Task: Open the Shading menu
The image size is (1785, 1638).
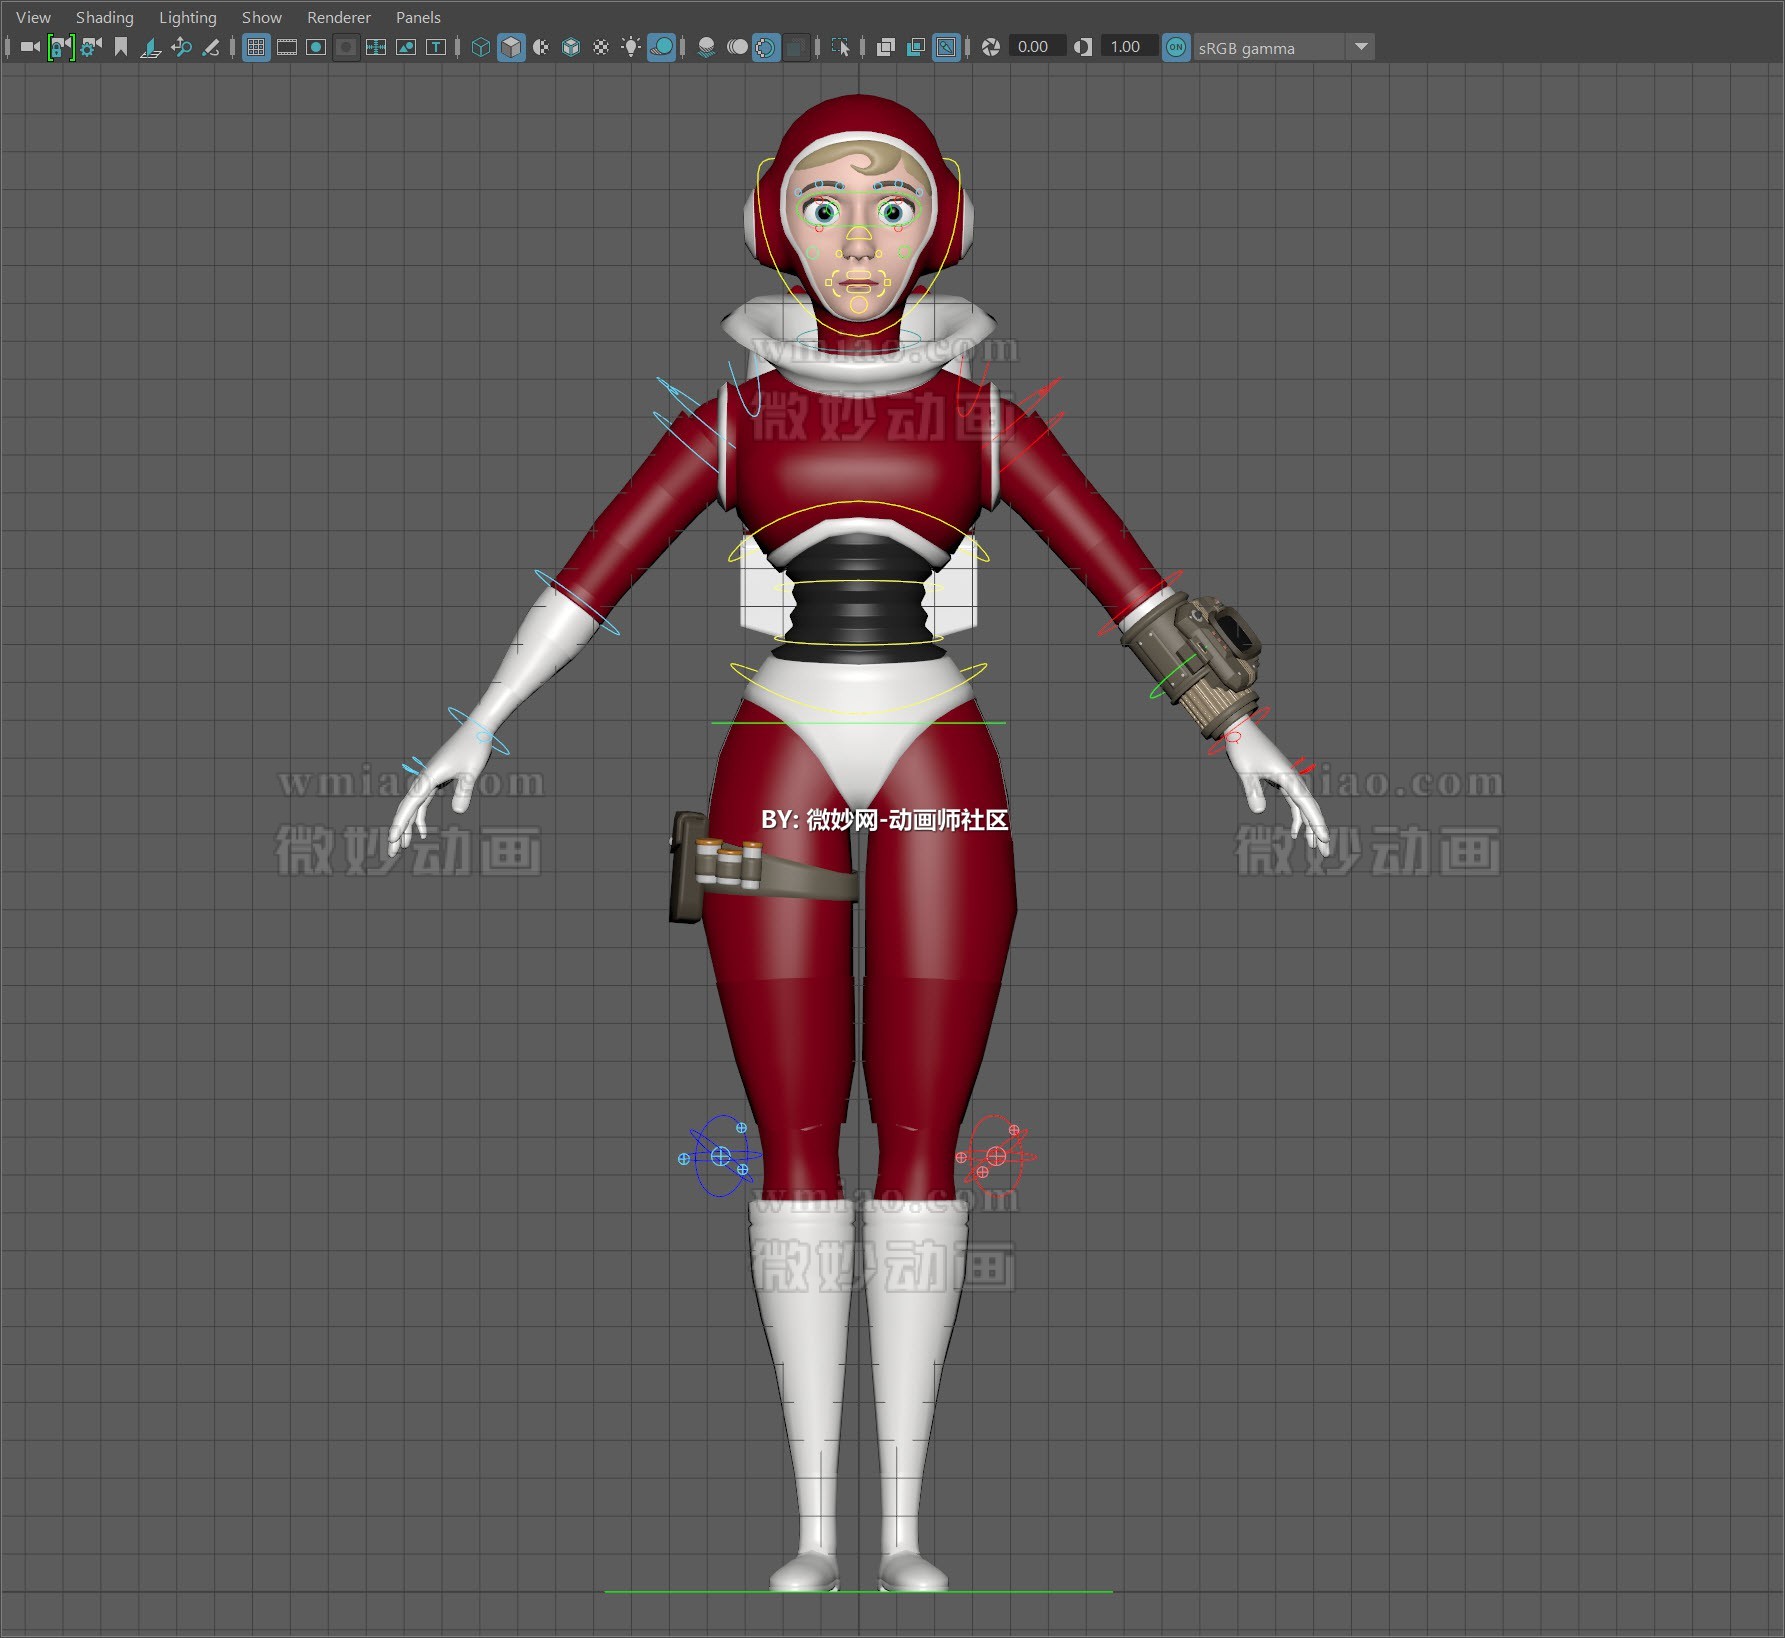Action: [104, 17]
